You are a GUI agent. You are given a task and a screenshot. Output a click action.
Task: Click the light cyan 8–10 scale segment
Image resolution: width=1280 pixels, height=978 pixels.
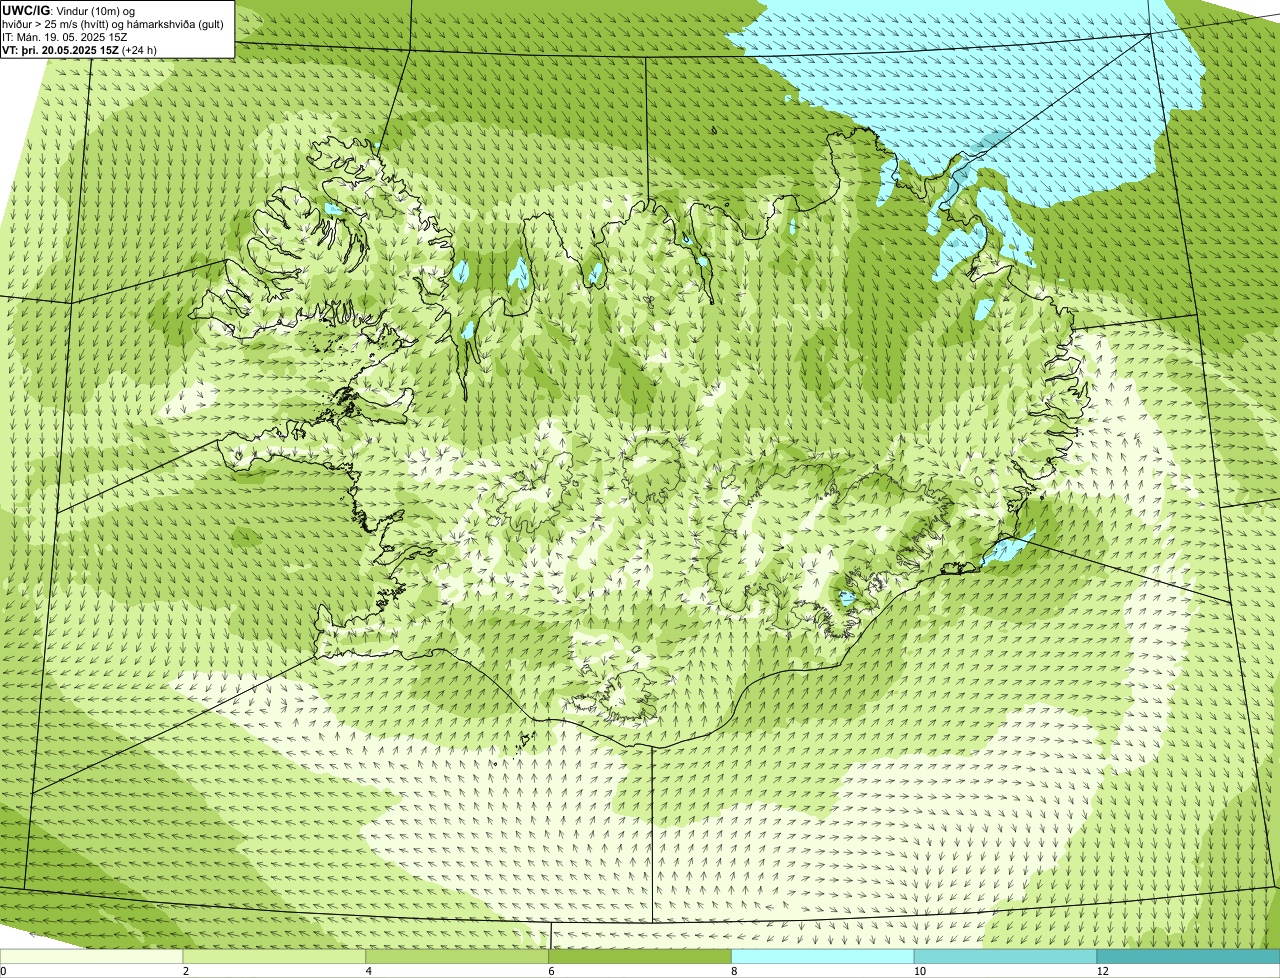pos(823,957)
